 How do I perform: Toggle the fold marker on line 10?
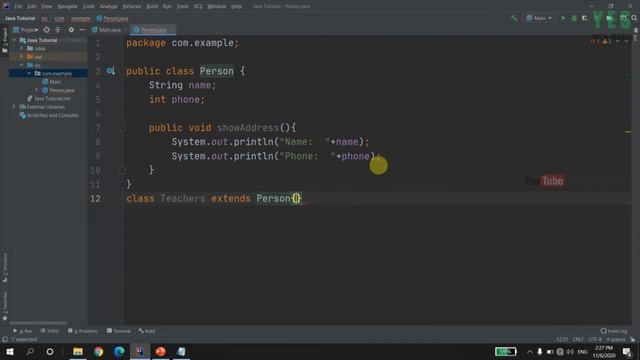click(x=122, y=170)
